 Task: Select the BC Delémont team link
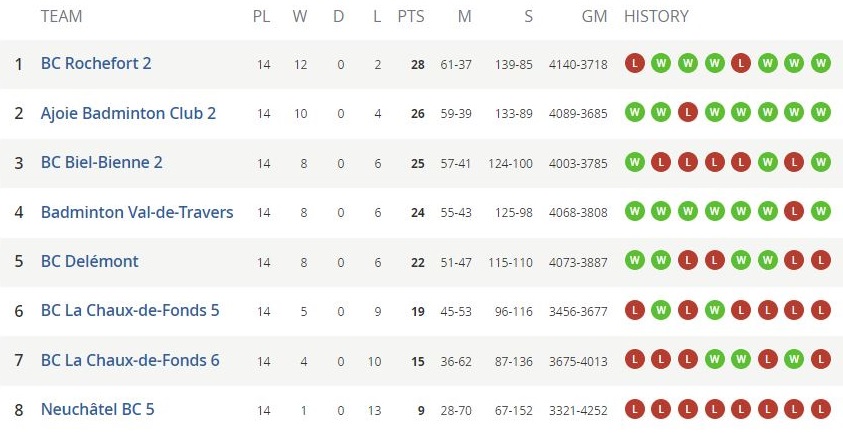coord(90,261)
